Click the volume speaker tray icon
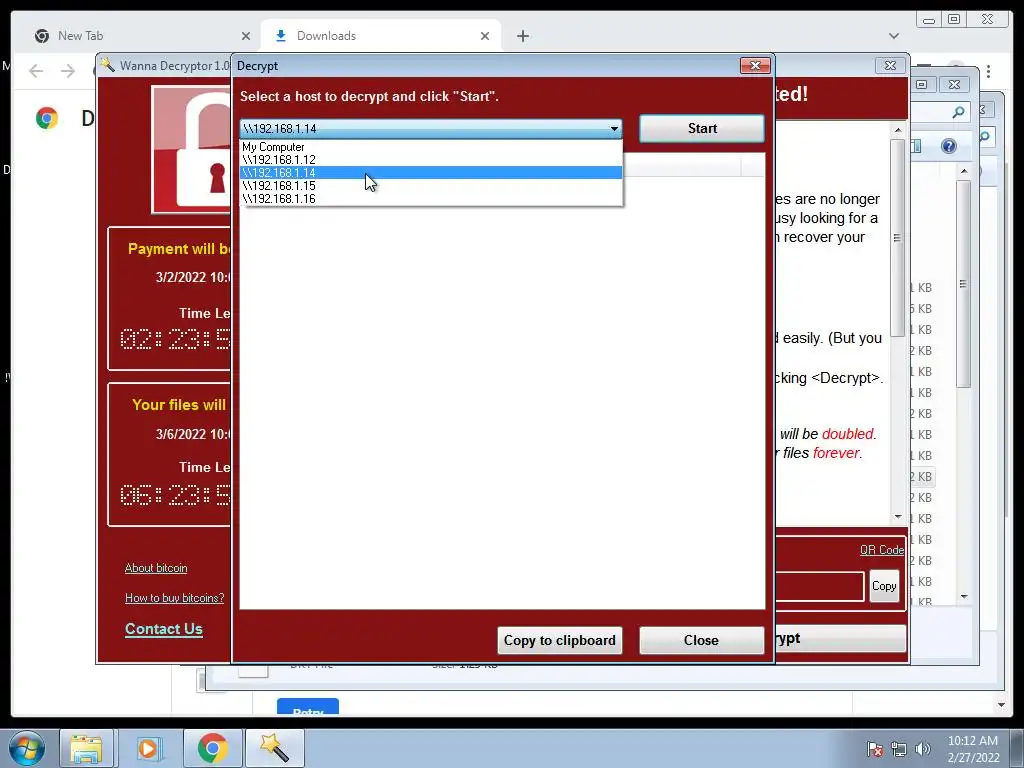 (x=922, y=749)
